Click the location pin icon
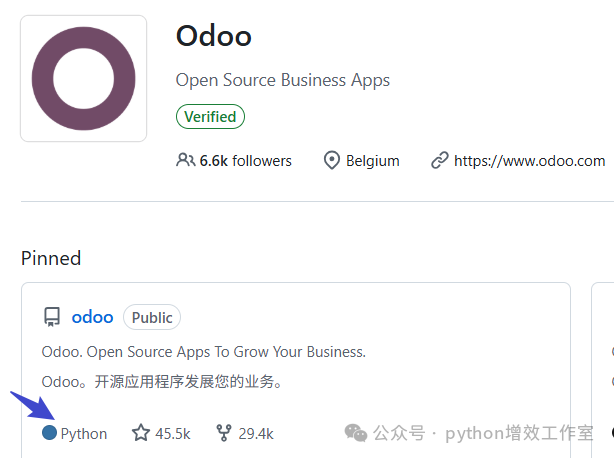 (332, 160)
